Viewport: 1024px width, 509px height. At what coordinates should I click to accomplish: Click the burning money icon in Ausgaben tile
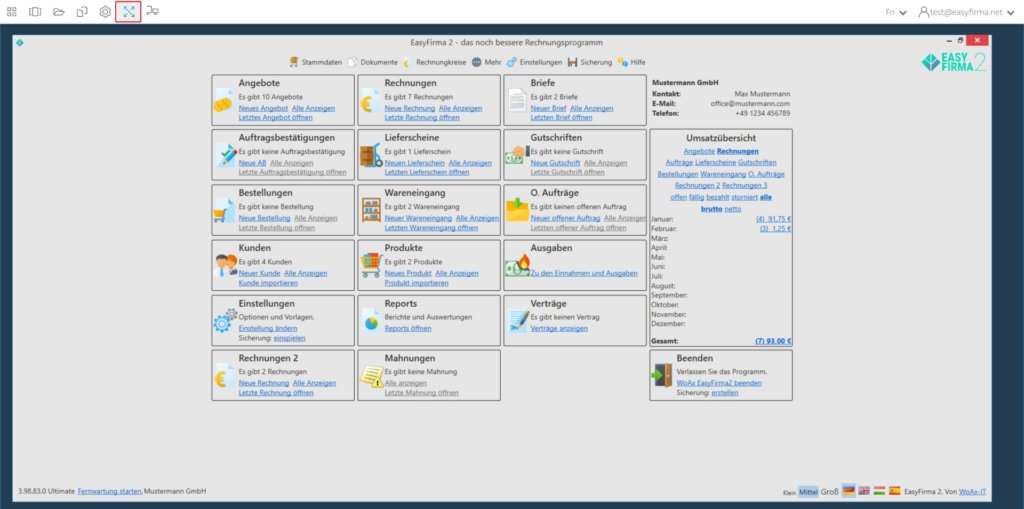click(x=517, y=265)
